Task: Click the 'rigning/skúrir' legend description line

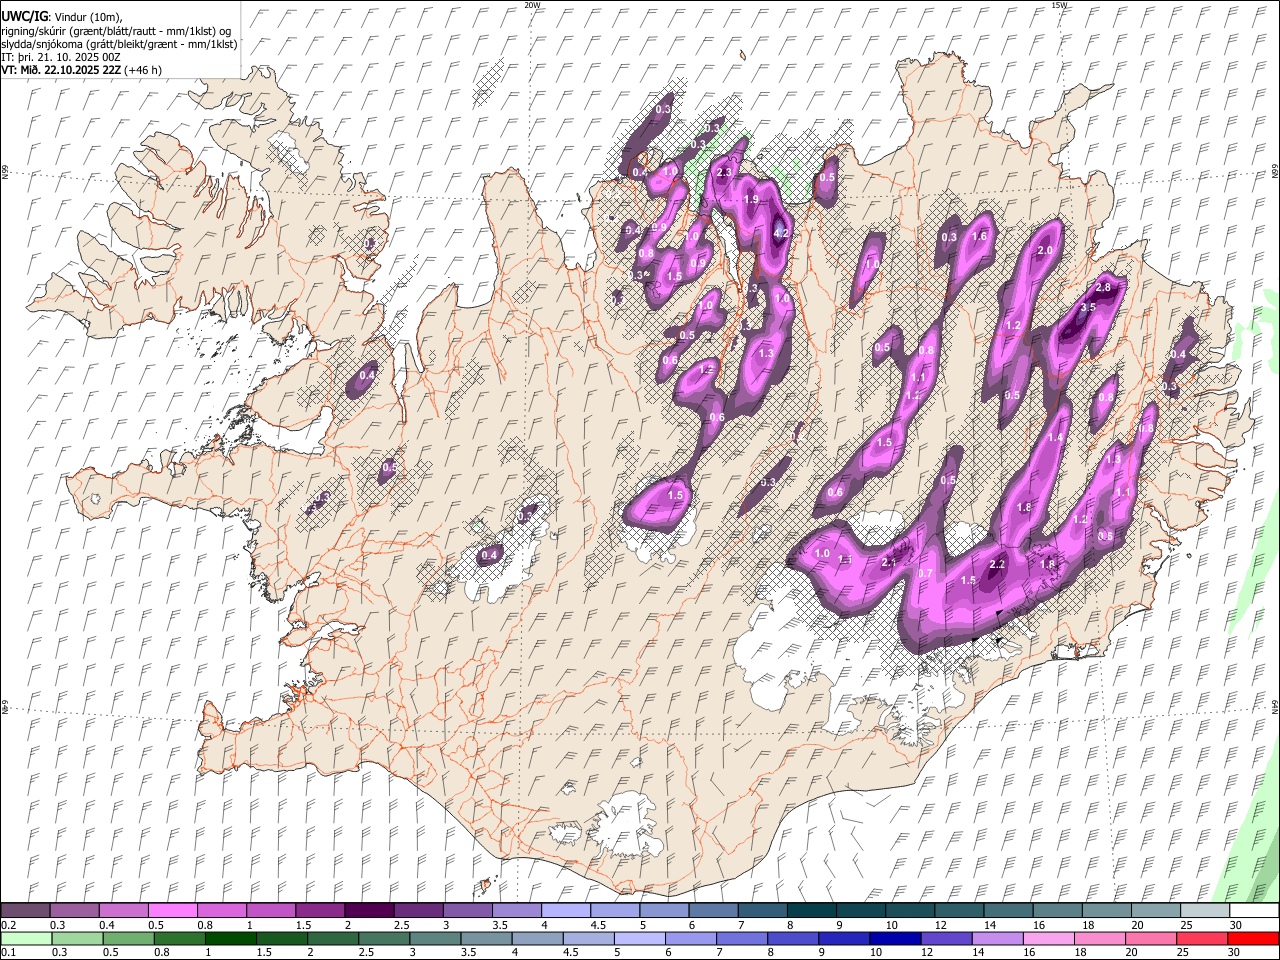Action: (x=117, y=31)
